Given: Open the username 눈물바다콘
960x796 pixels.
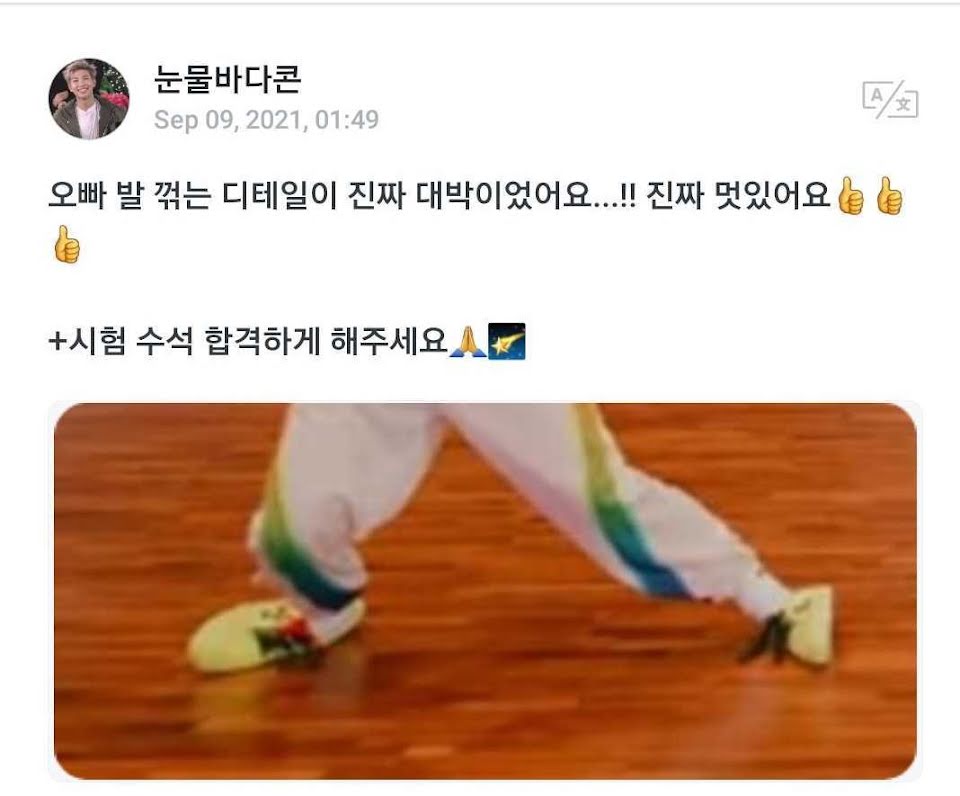Looking at the screenshot, I should (227, 79).
